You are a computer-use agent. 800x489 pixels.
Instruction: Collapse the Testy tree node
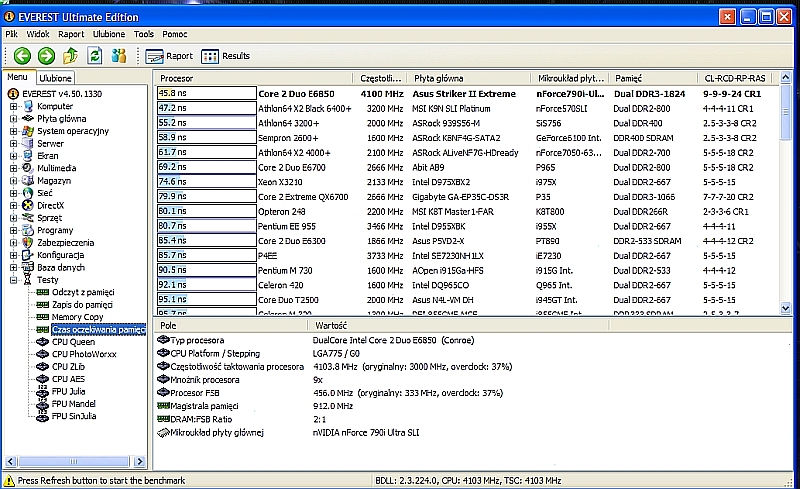click(13, 280)
